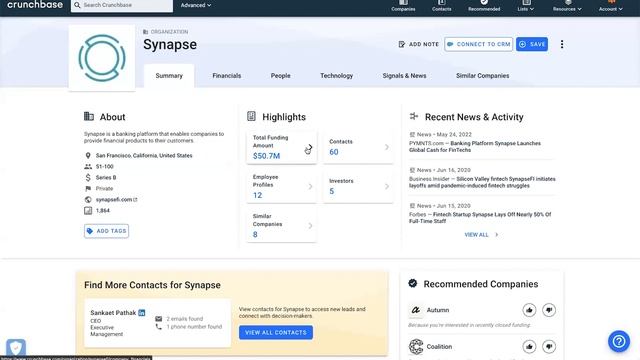640x360 pixels.
Task: Click the rank chart icon by 1,864
Action: pos(88,211)
